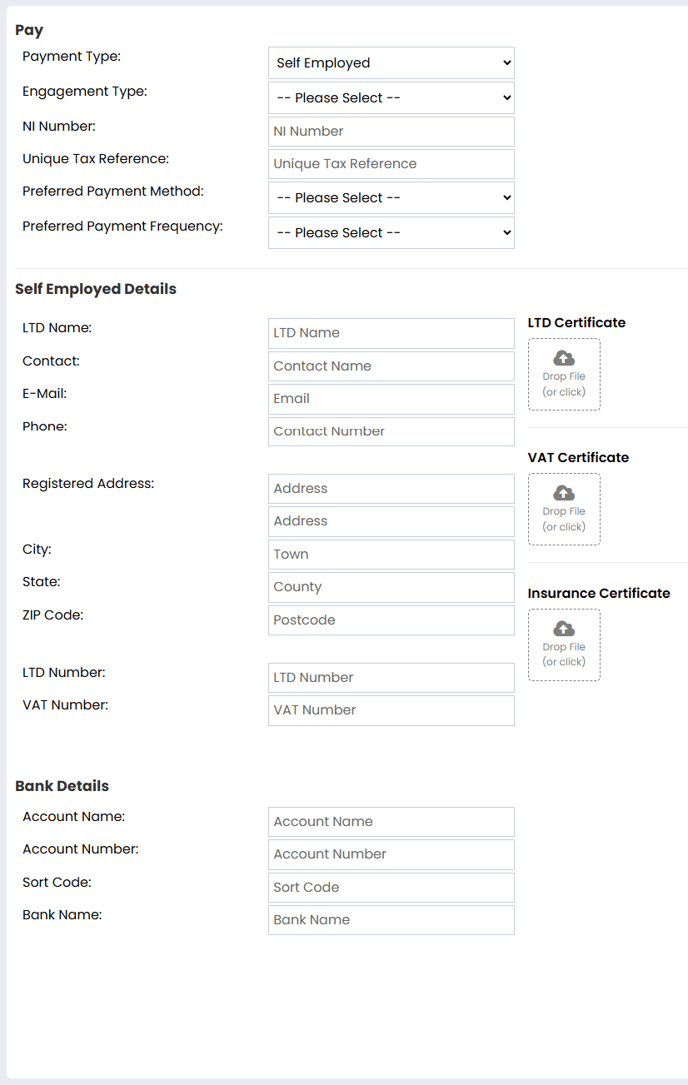Click the 'Sort Code:' label
688x1085 pixels.
(x=57, y=882)
